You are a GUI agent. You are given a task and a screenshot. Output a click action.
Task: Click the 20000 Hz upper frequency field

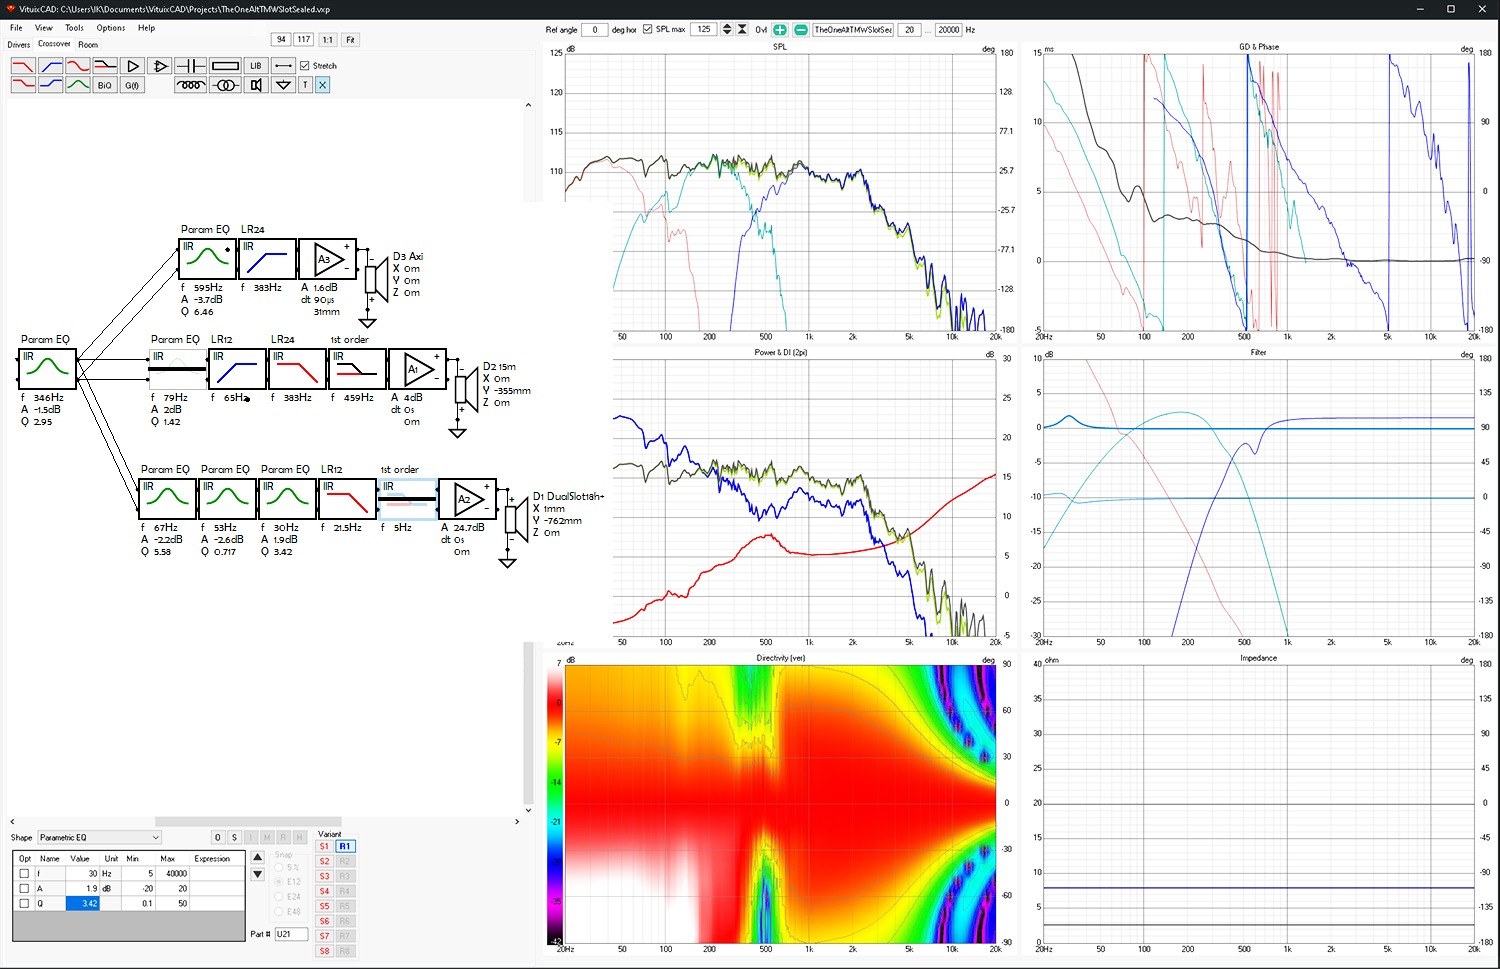click(949, 30)
